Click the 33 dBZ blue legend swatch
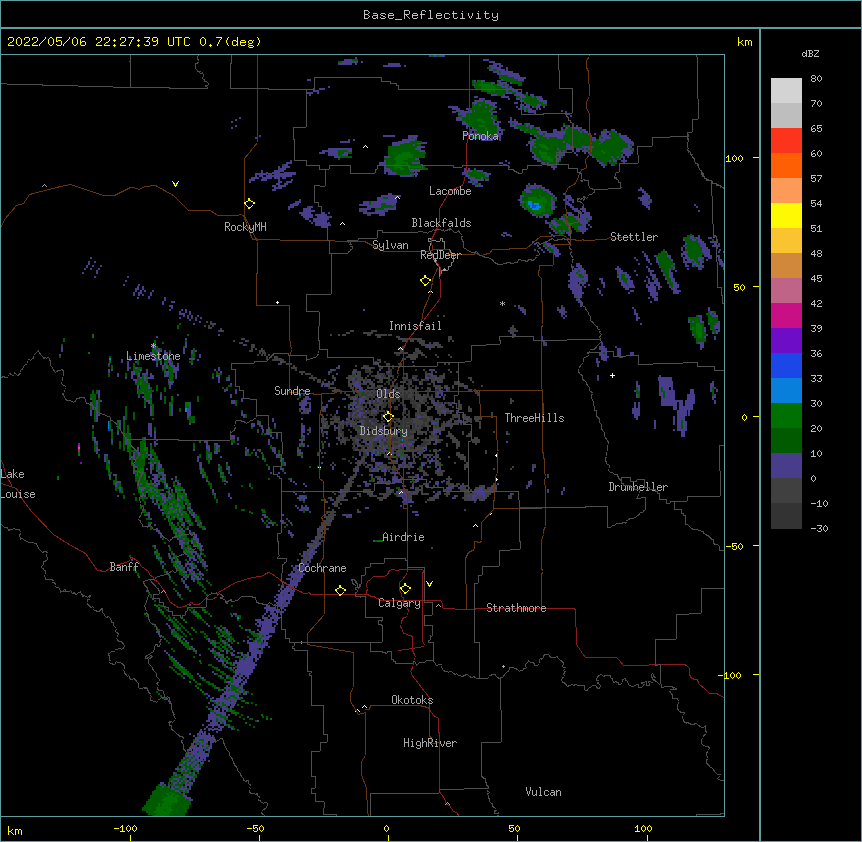 [x=786, y=365]
